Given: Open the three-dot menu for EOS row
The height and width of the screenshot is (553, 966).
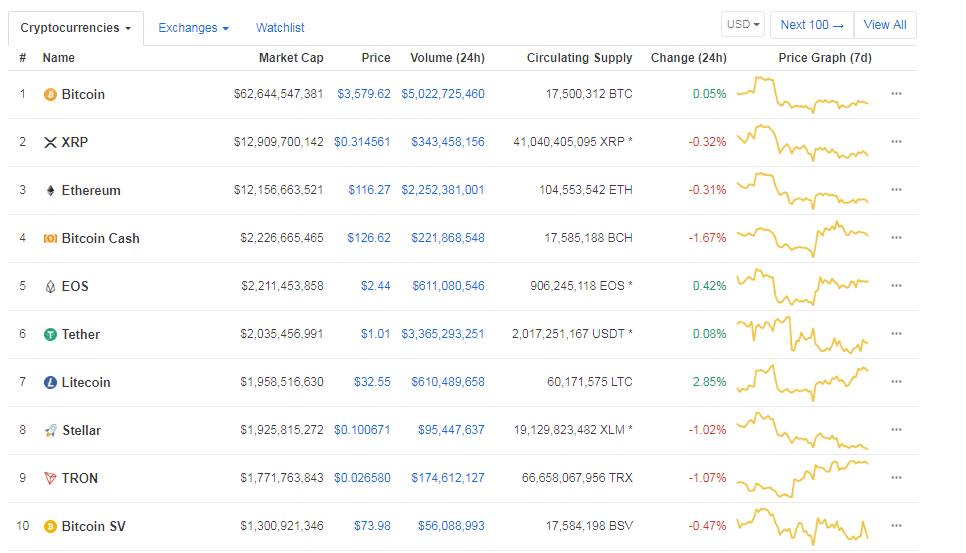Looking at the screenshot, I should point(896,286).
